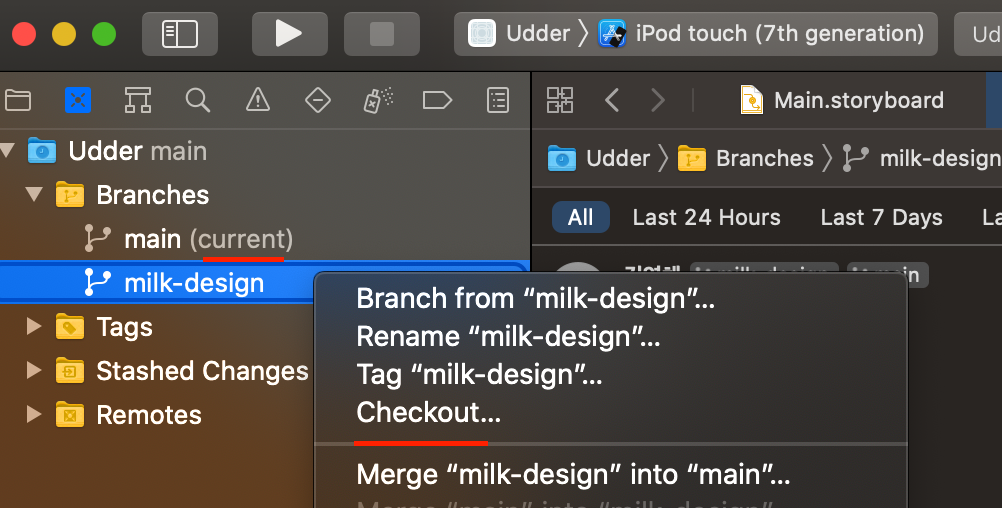The height and width of the screenshot is (508, 1002).
Task: Run the Udder scheme with Play button
Action: point(289,33)
